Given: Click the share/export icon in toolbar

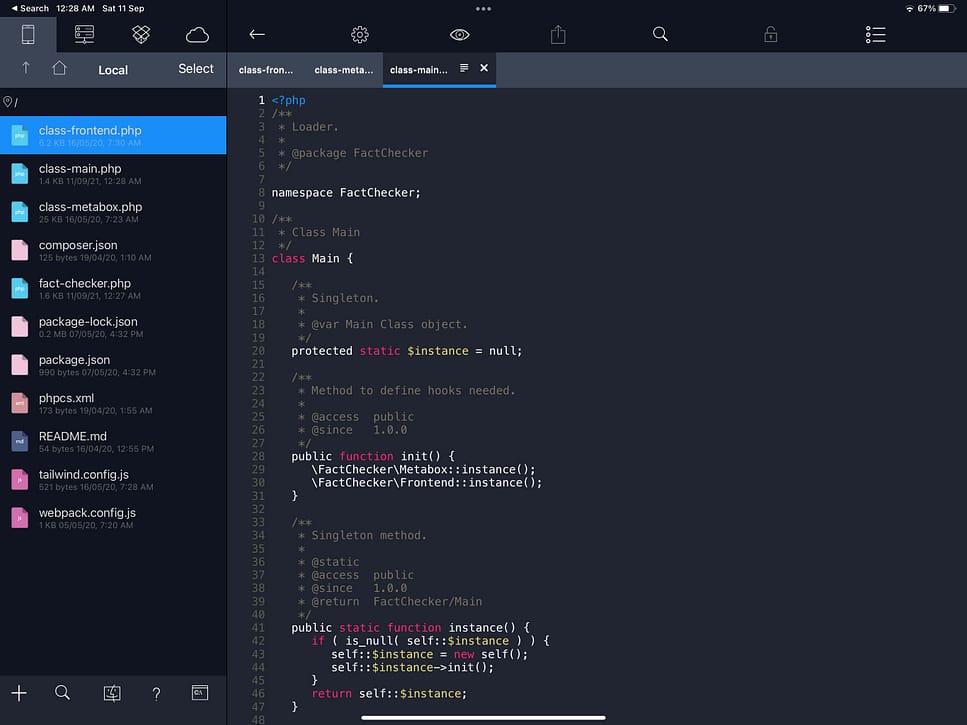Looking at the screenshot, I should click(x=558, y=35).
